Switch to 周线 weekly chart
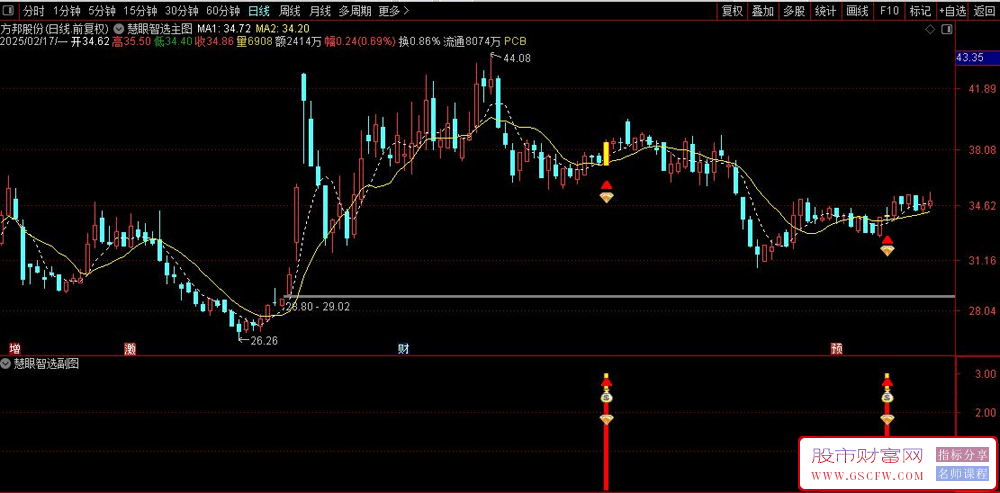Viewport: 1000px width, 493px height. pyautogui.click(x=290, y=10)
